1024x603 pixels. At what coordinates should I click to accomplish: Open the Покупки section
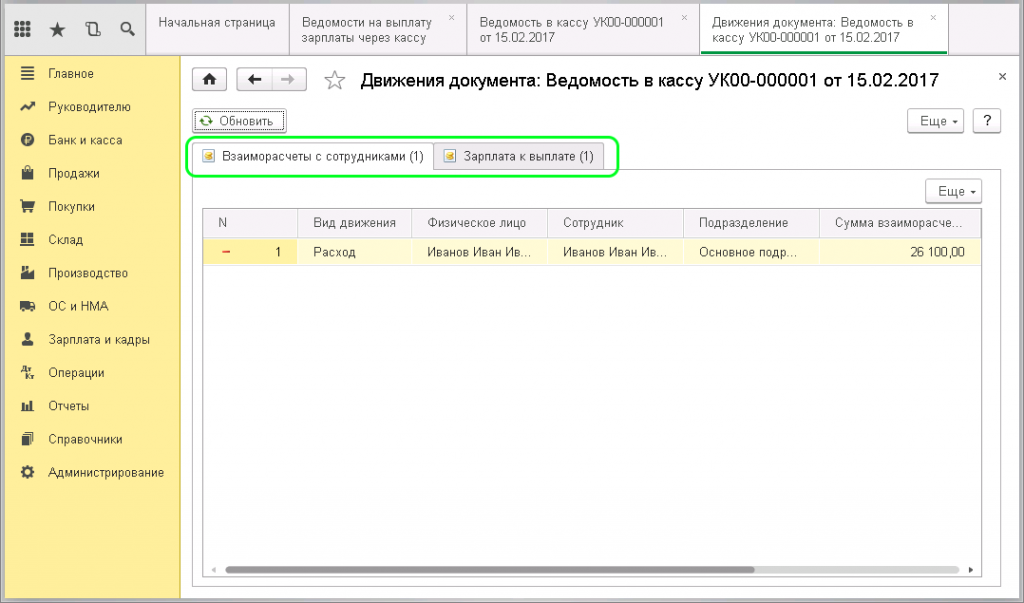71,206
